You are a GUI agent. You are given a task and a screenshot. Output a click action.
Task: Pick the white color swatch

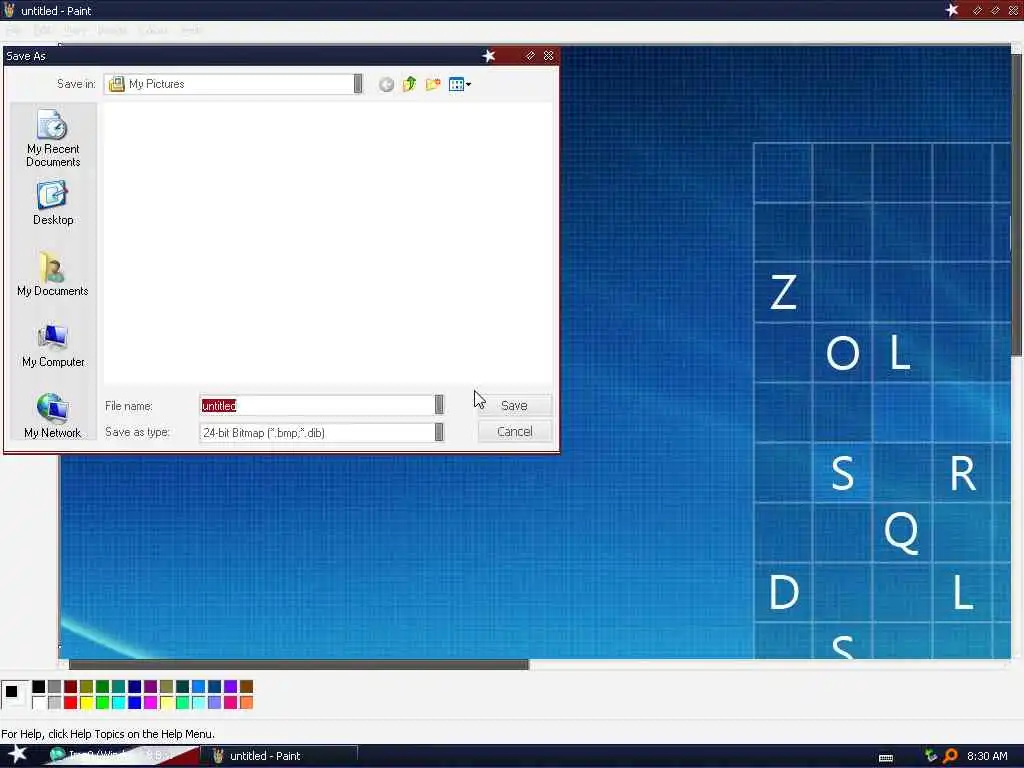click(x=39, y=703)
